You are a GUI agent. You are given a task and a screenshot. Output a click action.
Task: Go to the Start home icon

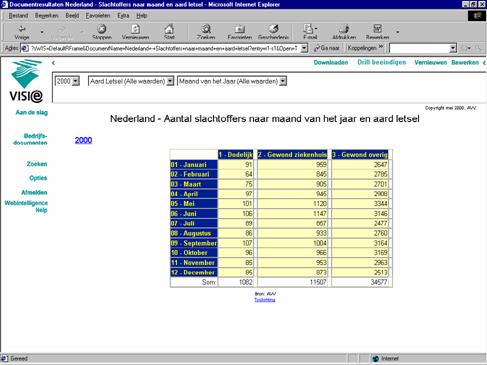point(169,29)
